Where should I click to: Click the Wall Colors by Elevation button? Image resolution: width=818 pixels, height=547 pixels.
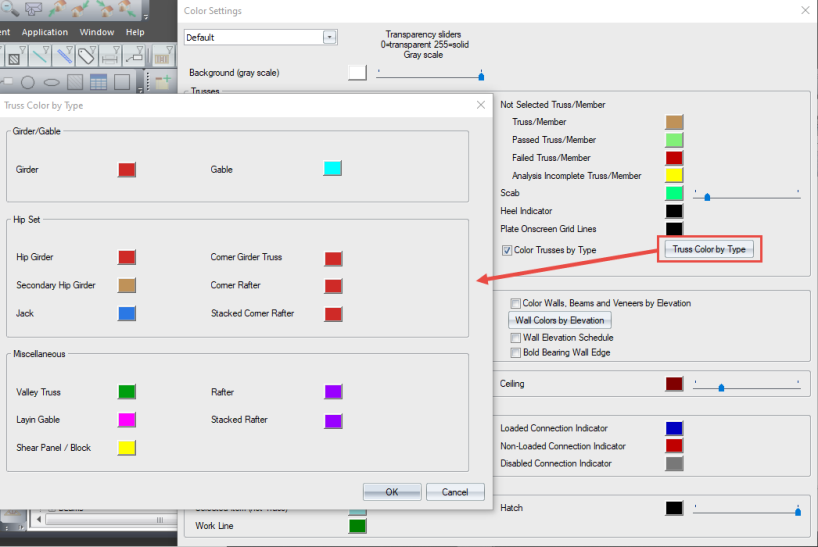[560, 320]
